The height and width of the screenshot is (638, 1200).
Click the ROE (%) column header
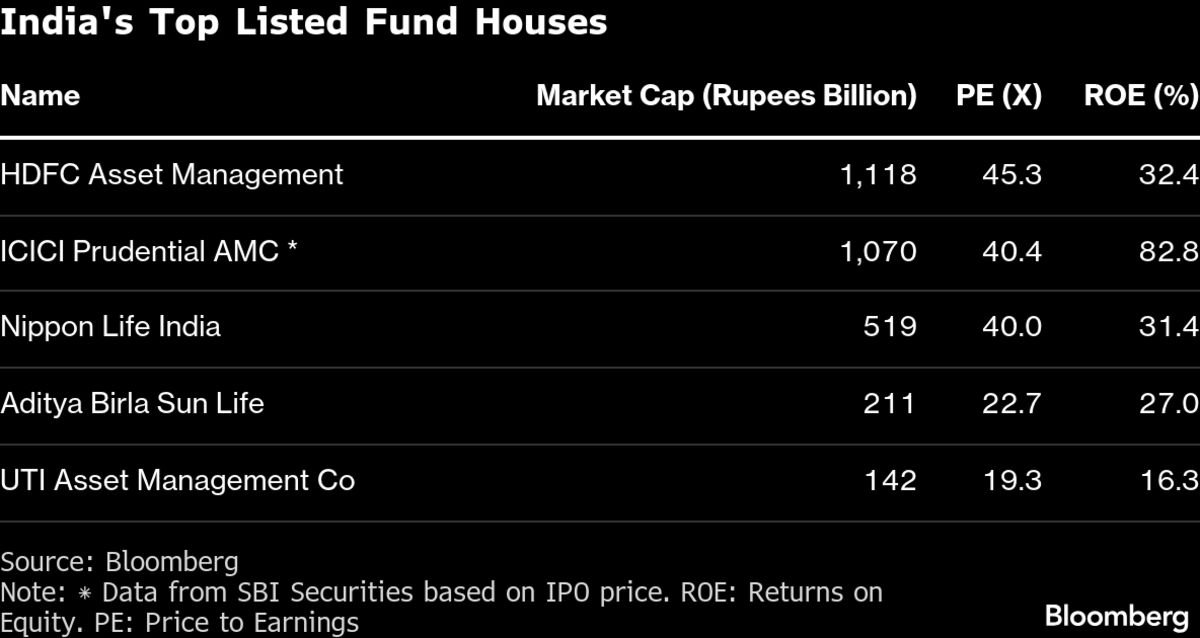(x=1140, y=96)
